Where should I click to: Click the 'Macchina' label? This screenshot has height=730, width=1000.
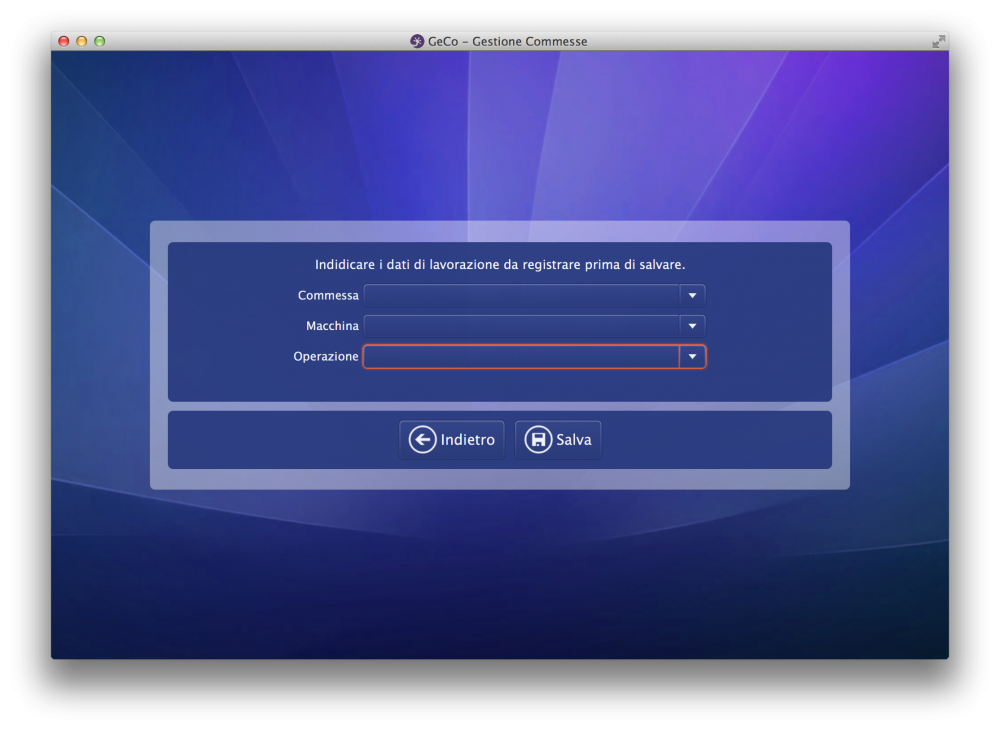(332, 326)
